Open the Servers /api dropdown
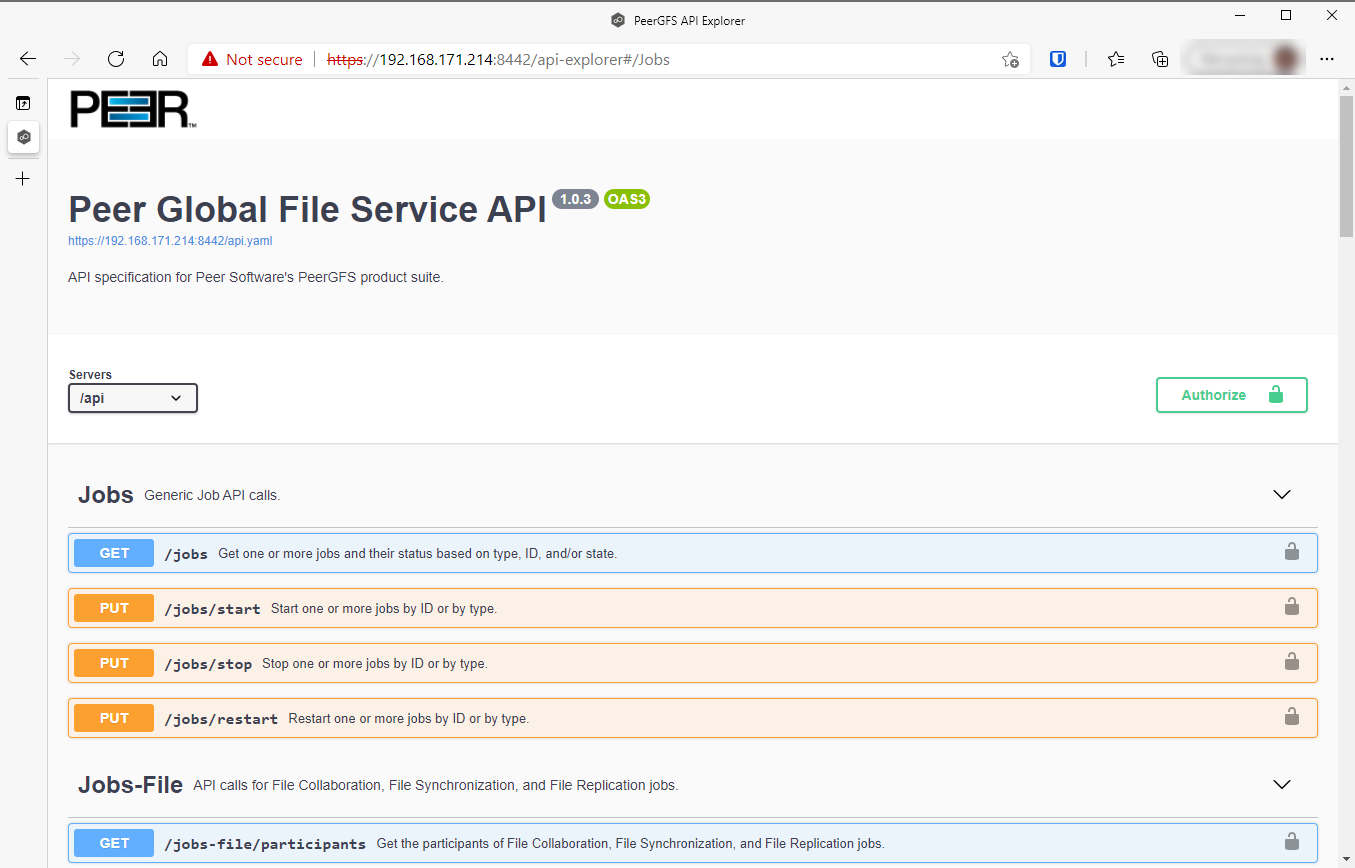This screenshot has height=868, width=1355. click(x=133, y=398)
